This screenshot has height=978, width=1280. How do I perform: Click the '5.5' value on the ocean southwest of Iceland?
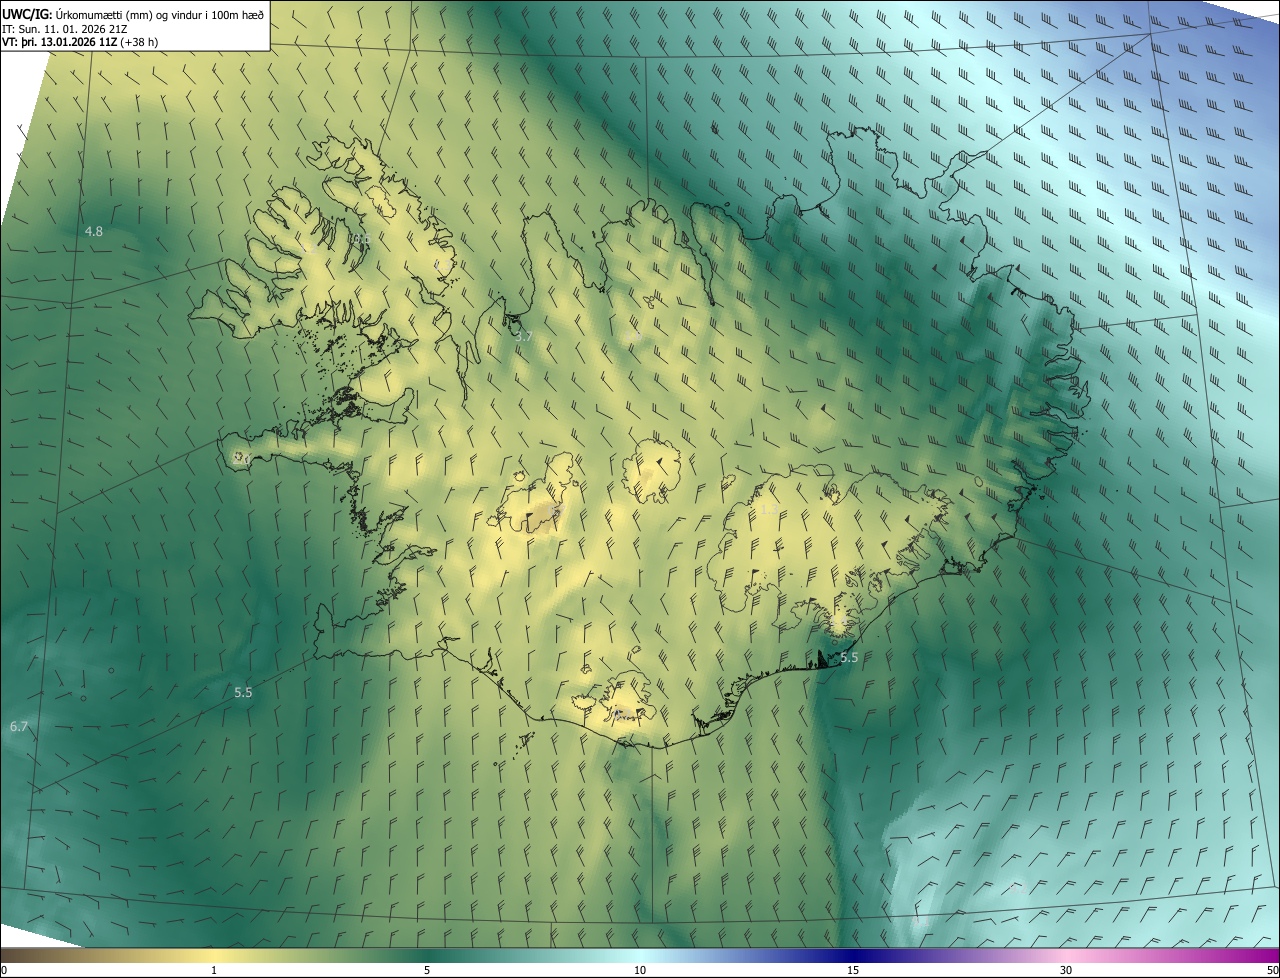(x=243, y=692)
